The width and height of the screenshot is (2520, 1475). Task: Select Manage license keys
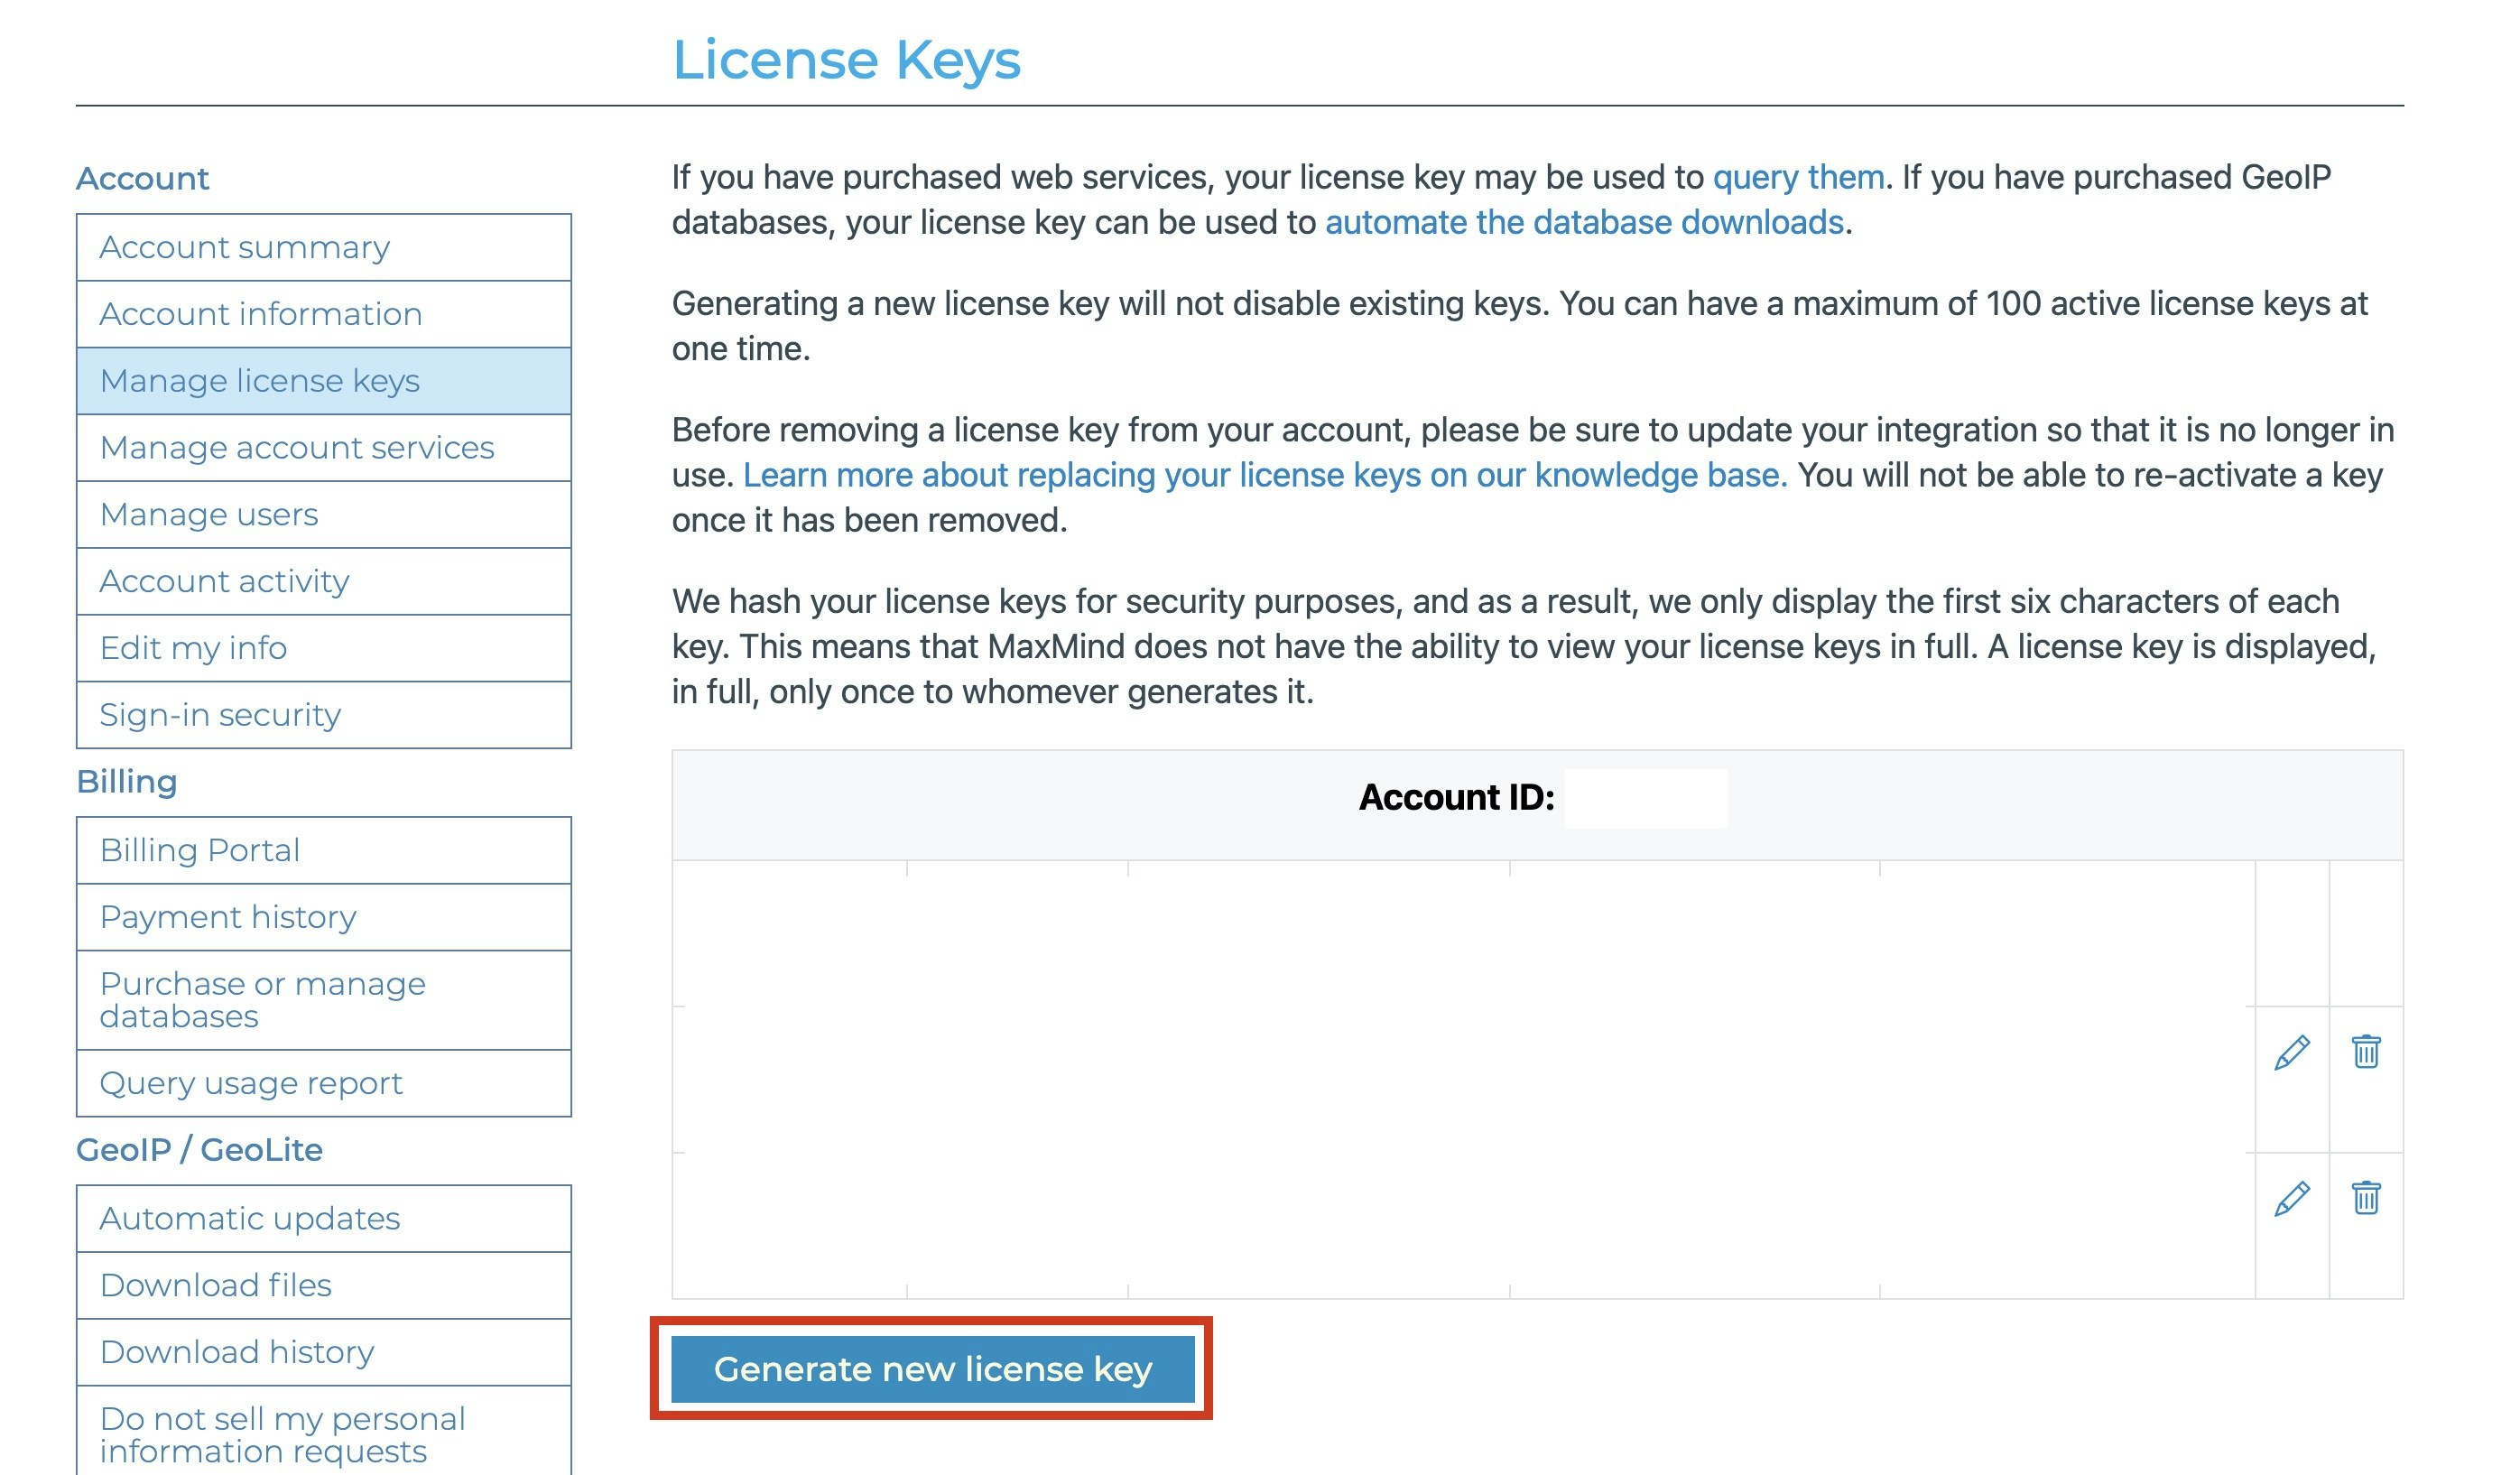click(260, 381)
